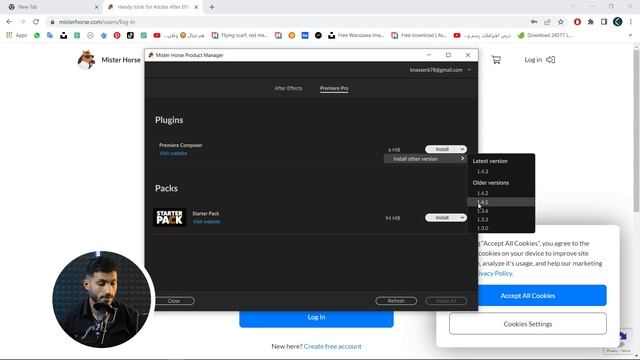
Task: Open the Pinterest bookmark icon
Action: pos(117,36)
